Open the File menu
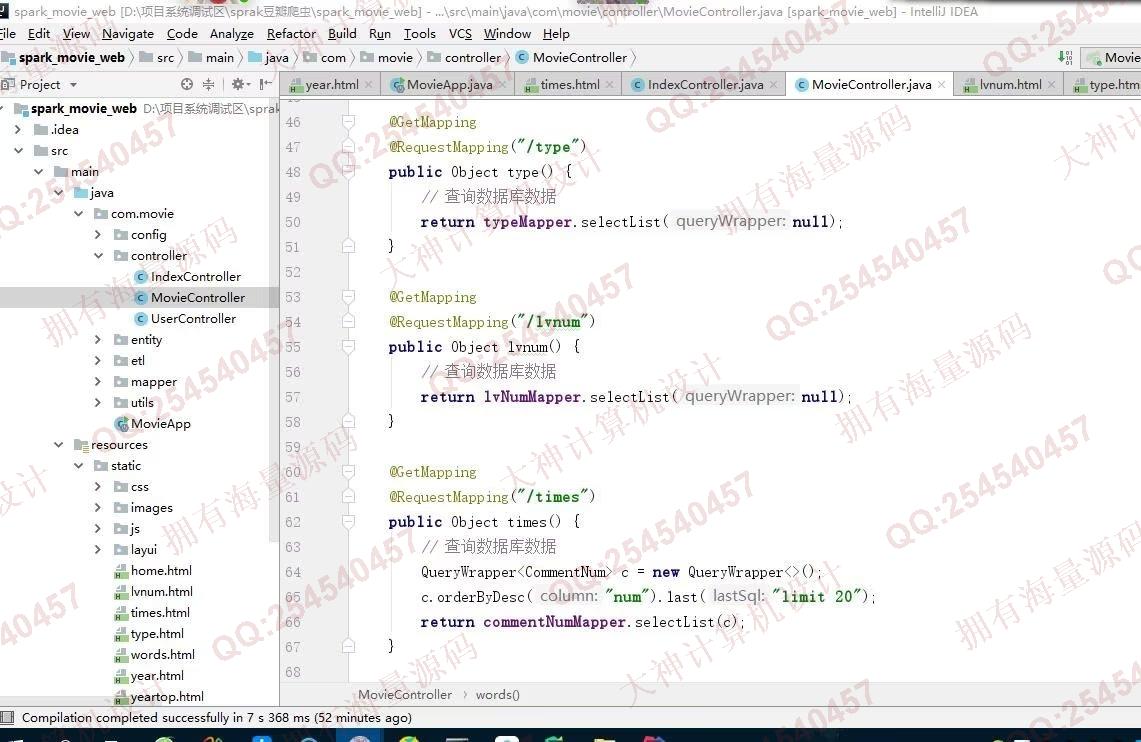Image resolution: width=1141 pixels, height=742 pixels. (7, 33)
